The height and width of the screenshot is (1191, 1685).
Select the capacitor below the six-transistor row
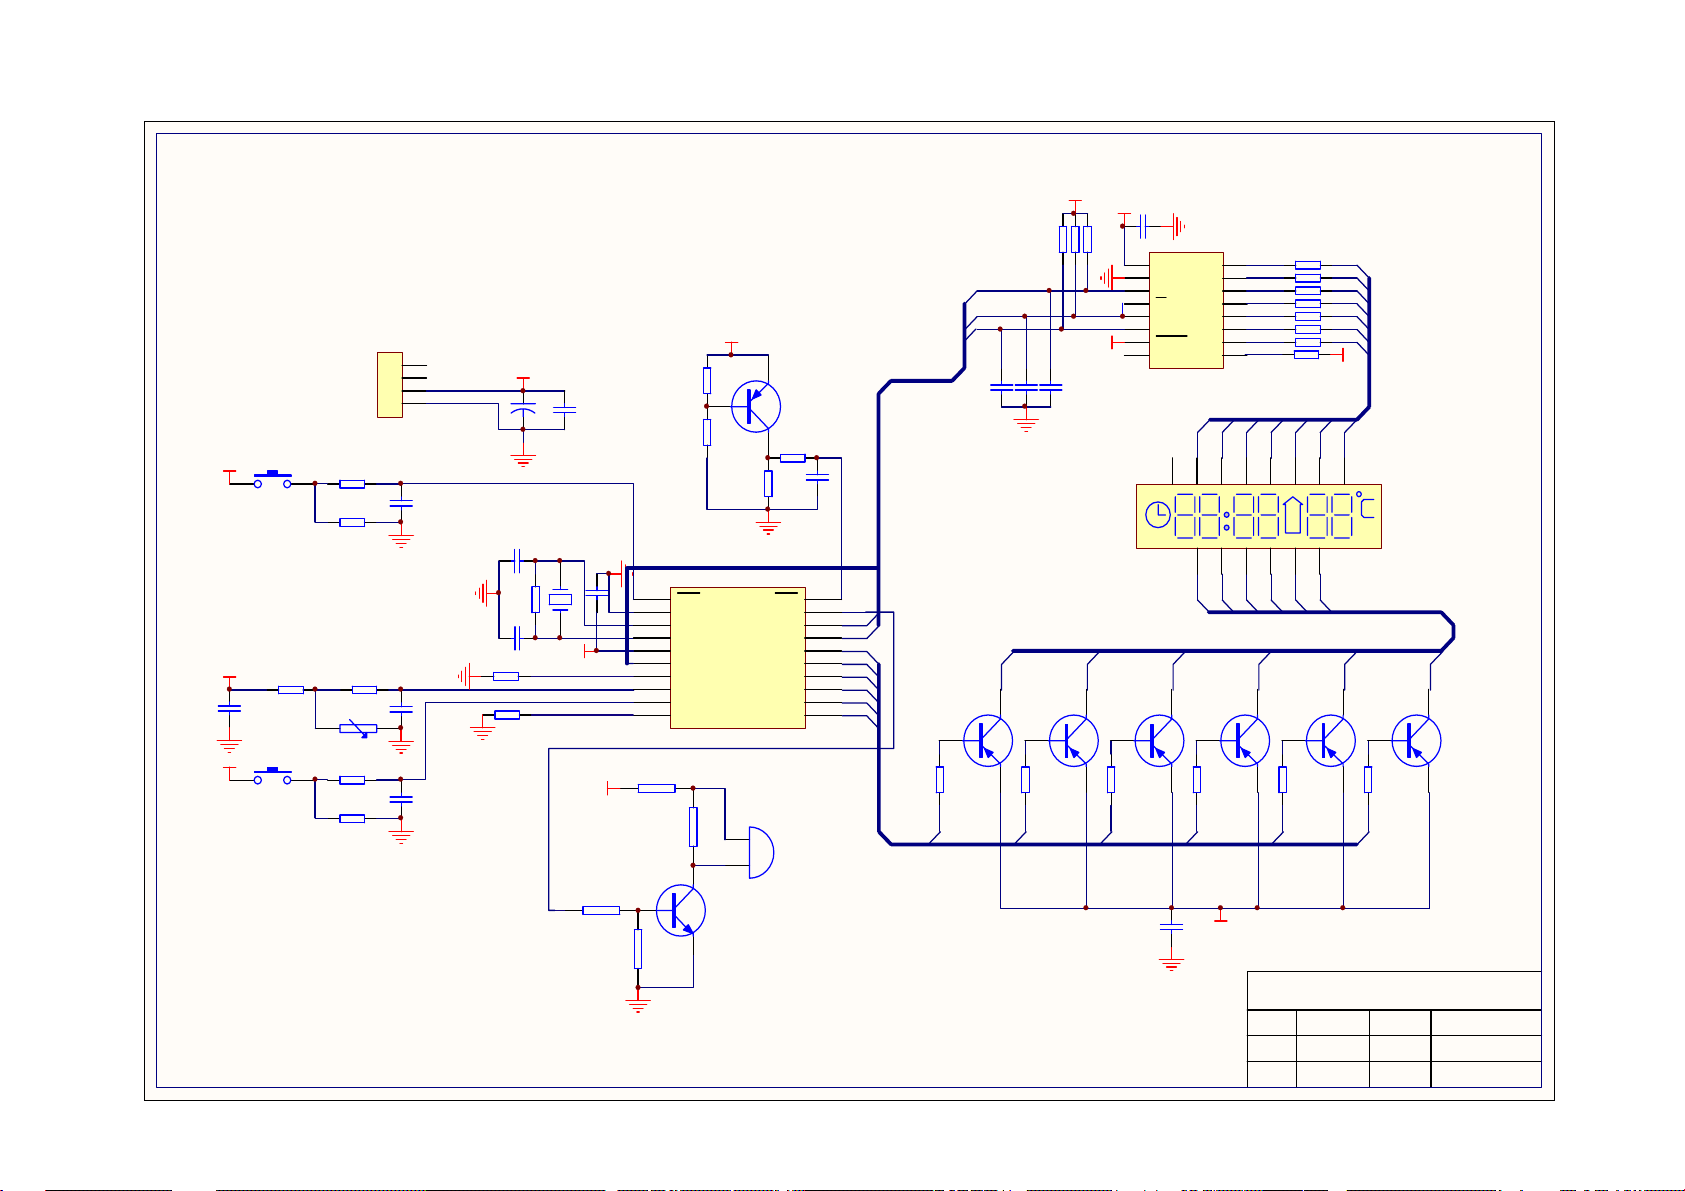1171,928
